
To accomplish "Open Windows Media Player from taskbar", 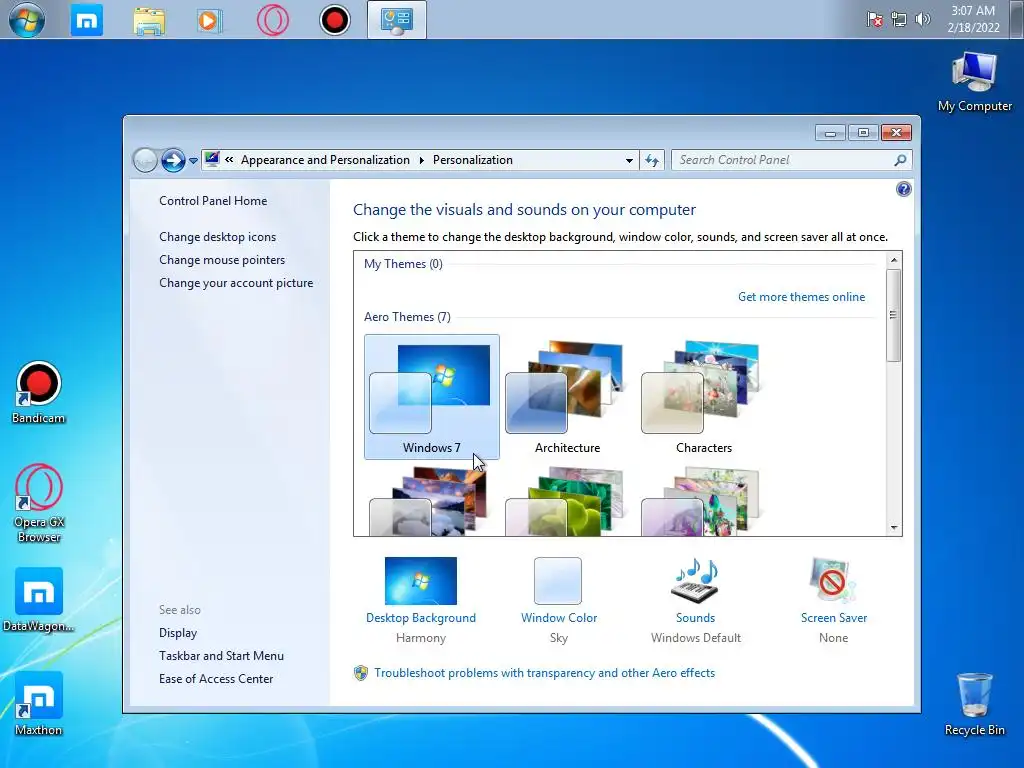I will pyautogui.click(x=209, y=20).
